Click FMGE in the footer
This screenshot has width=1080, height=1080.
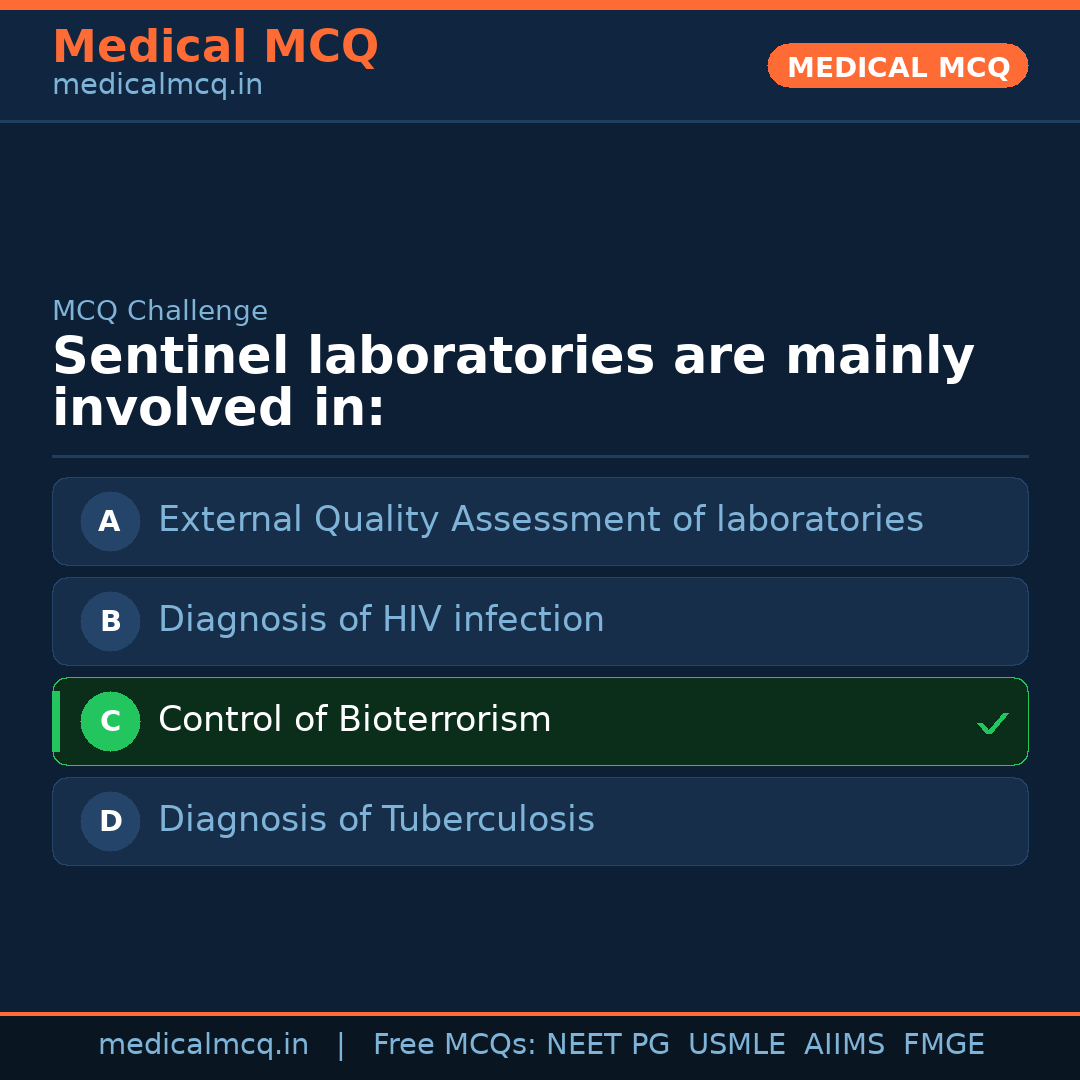coord(943,1045)
